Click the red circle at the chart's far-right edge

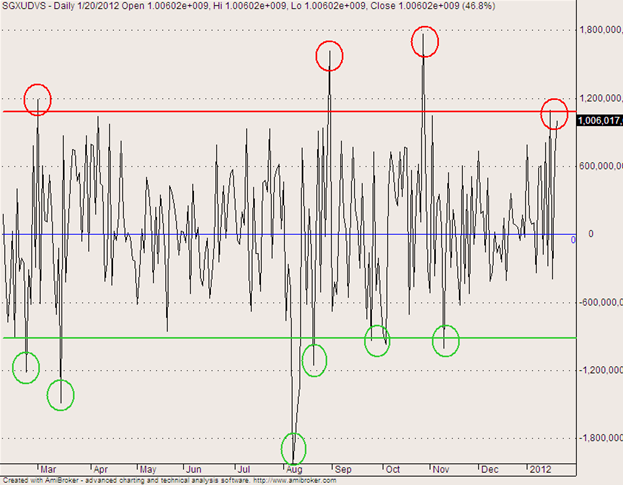[554, 114]
